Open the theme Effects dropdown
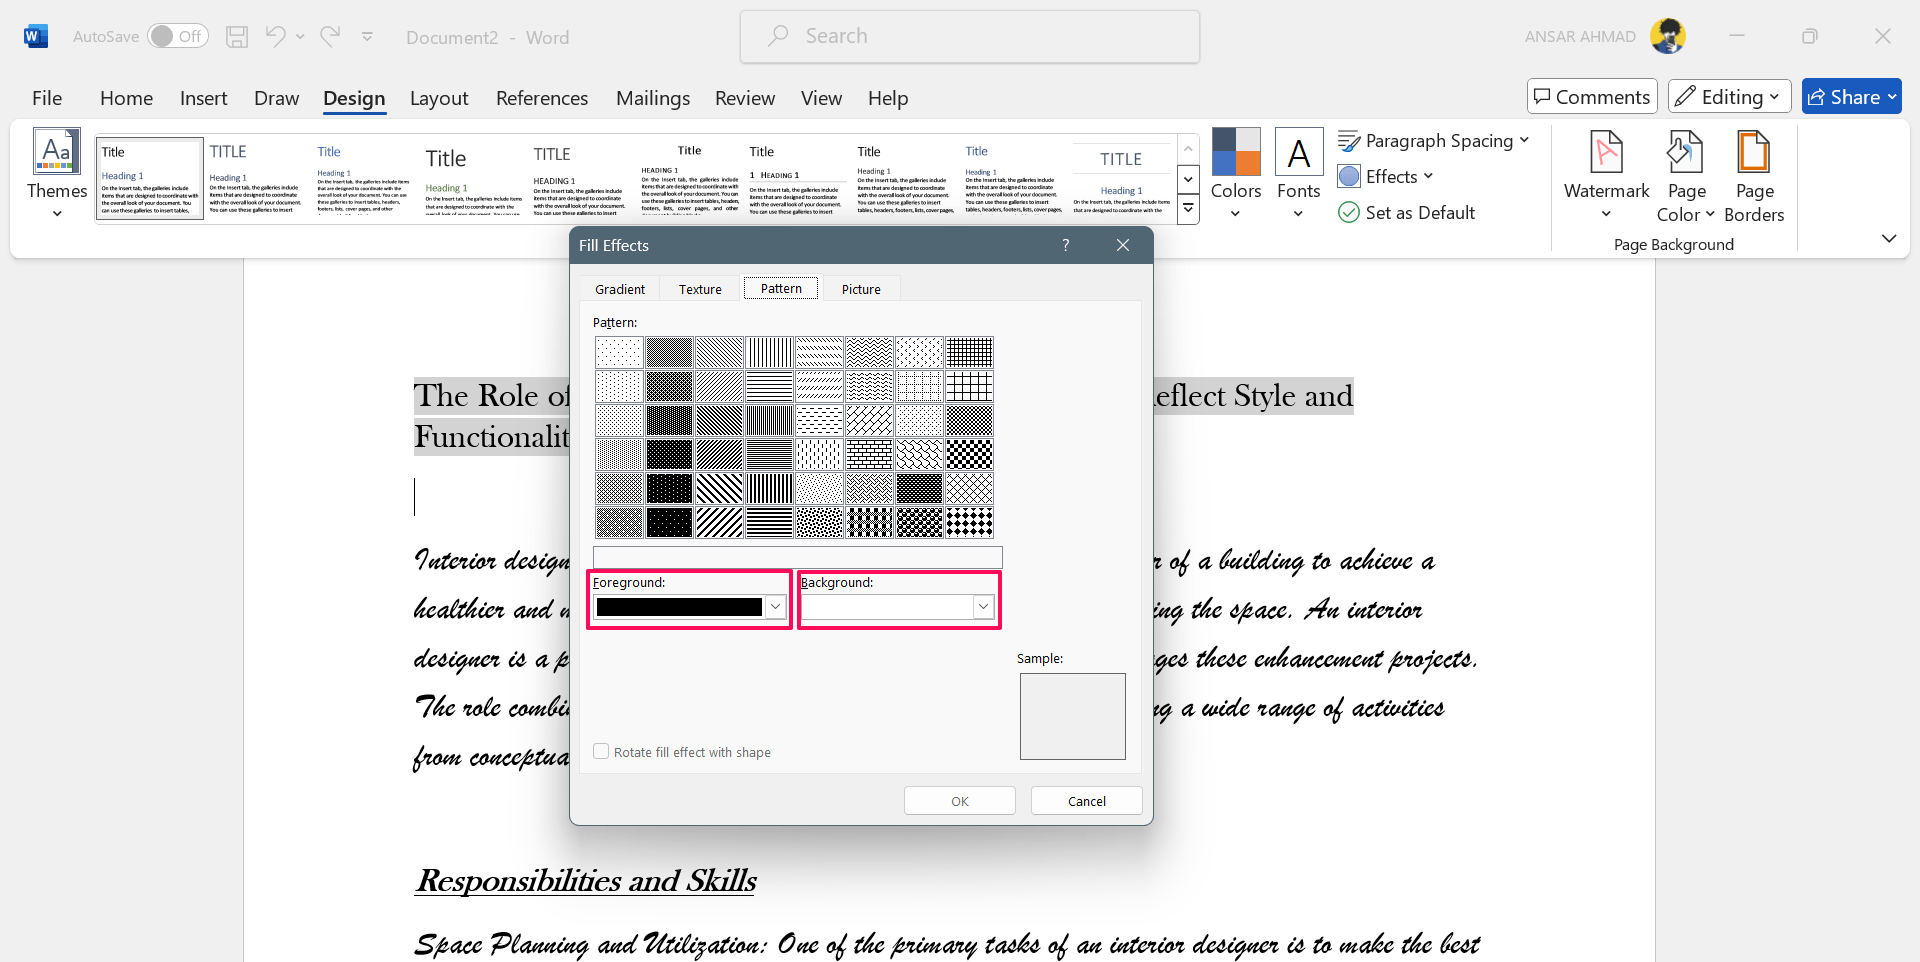The width and height of the screenshot is (1920, 962). coord(1386,176)
